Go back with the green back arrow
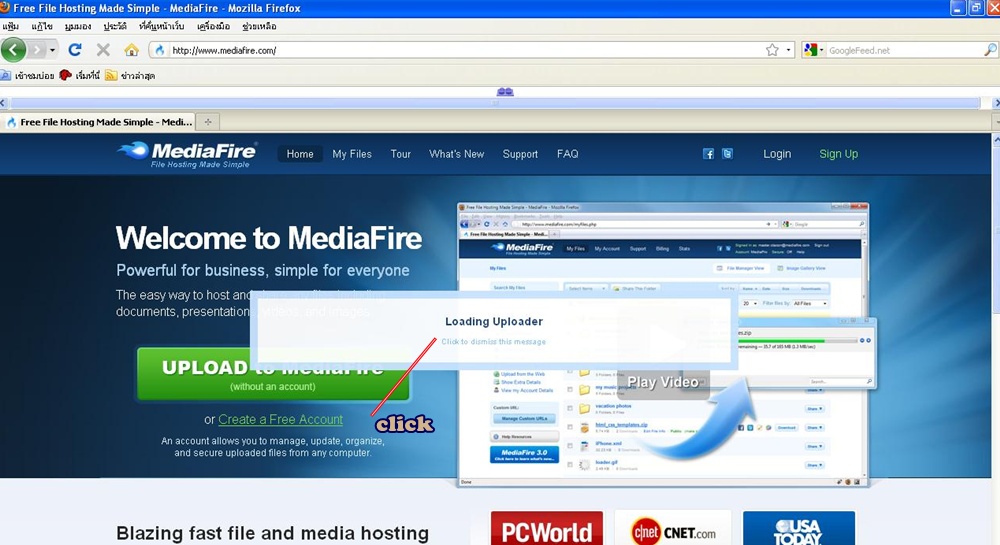The height and width of the screenshot is (545, 1000). [x=13, y=50]
